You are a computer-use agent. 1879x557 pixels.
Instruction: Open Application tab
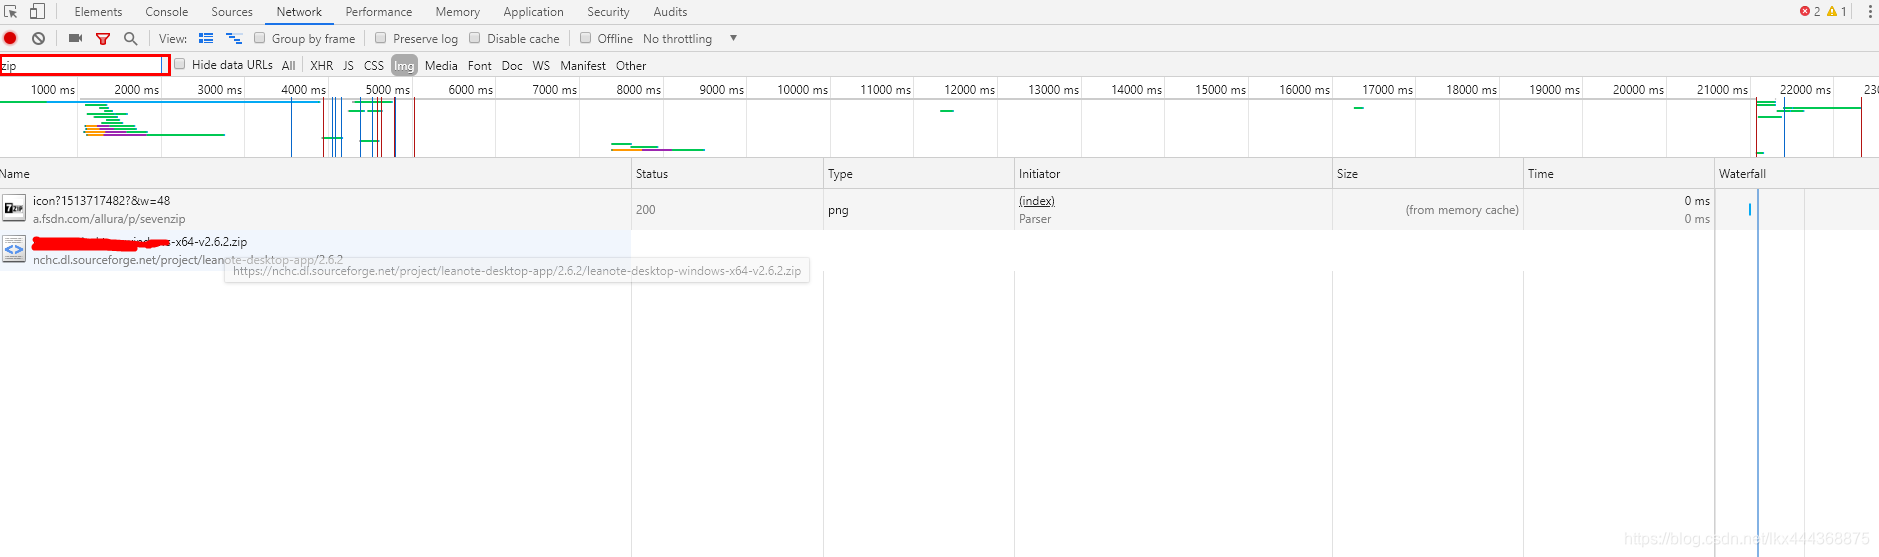tap(534, 12)
